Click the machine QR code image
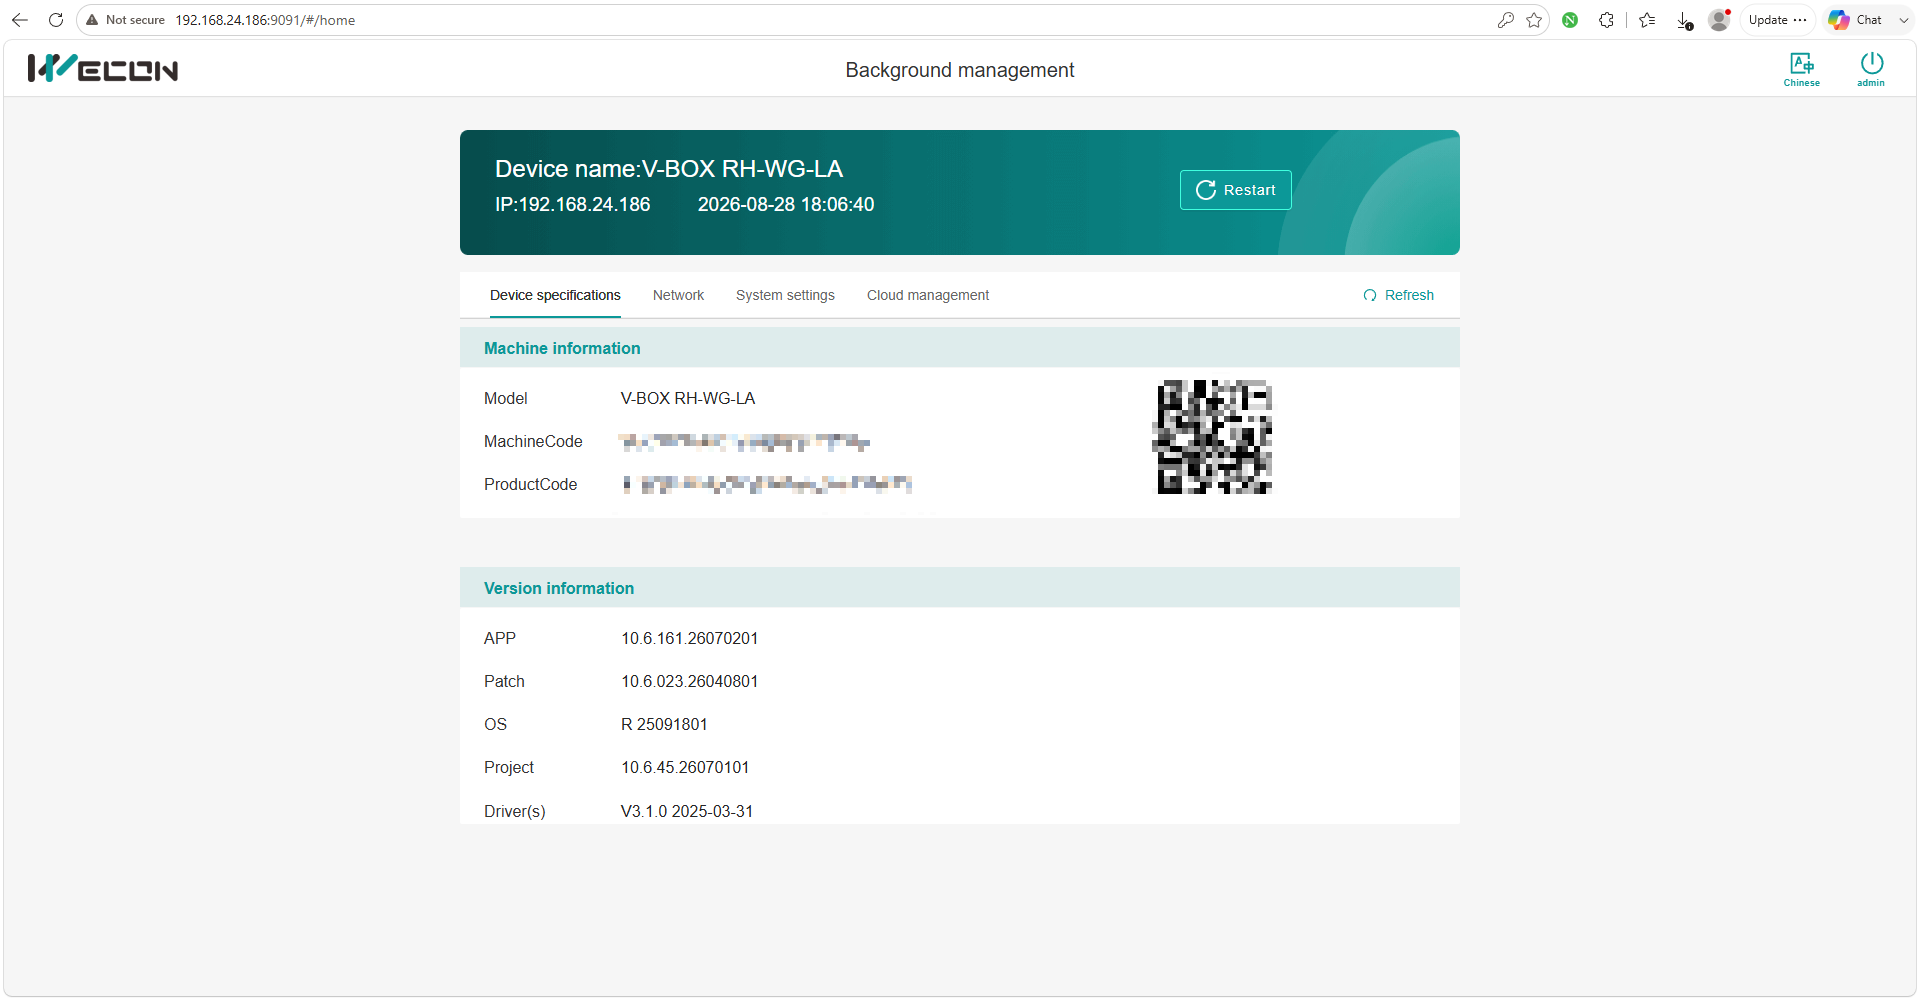Screen dimensions: 1920x999 (1214, 437)
